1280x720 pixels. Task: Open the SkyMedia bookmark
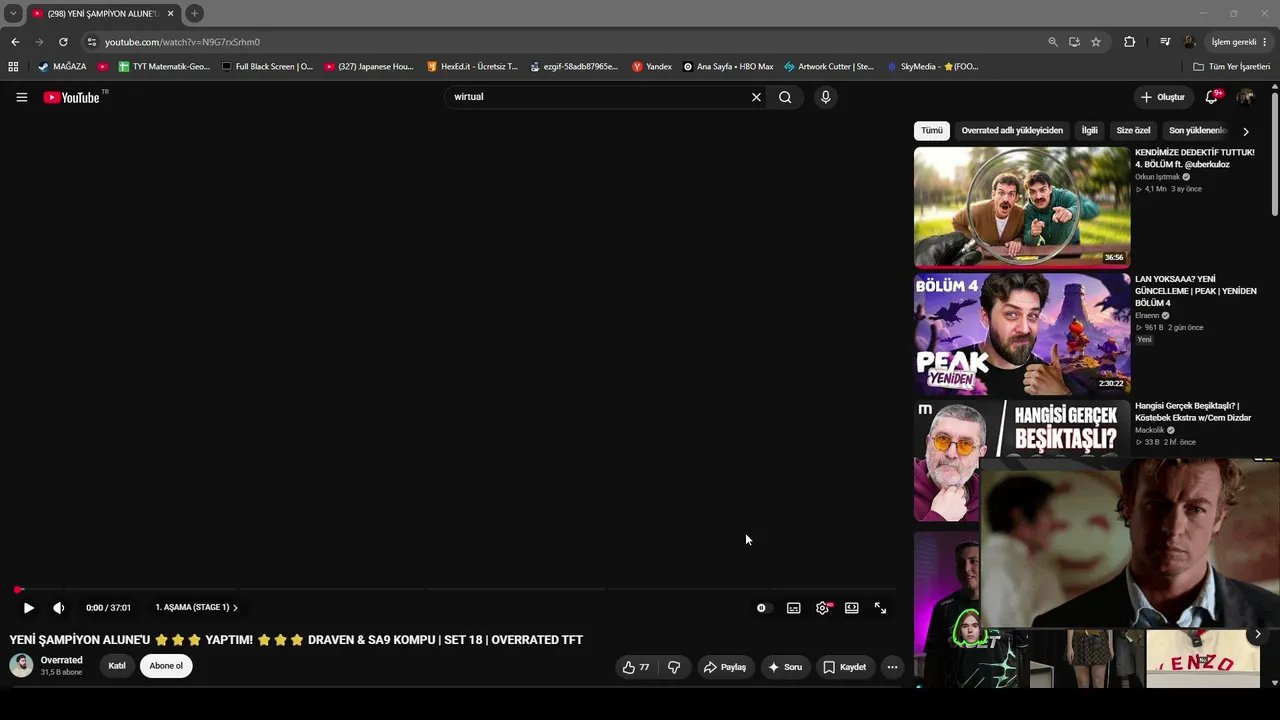(933, 67)
